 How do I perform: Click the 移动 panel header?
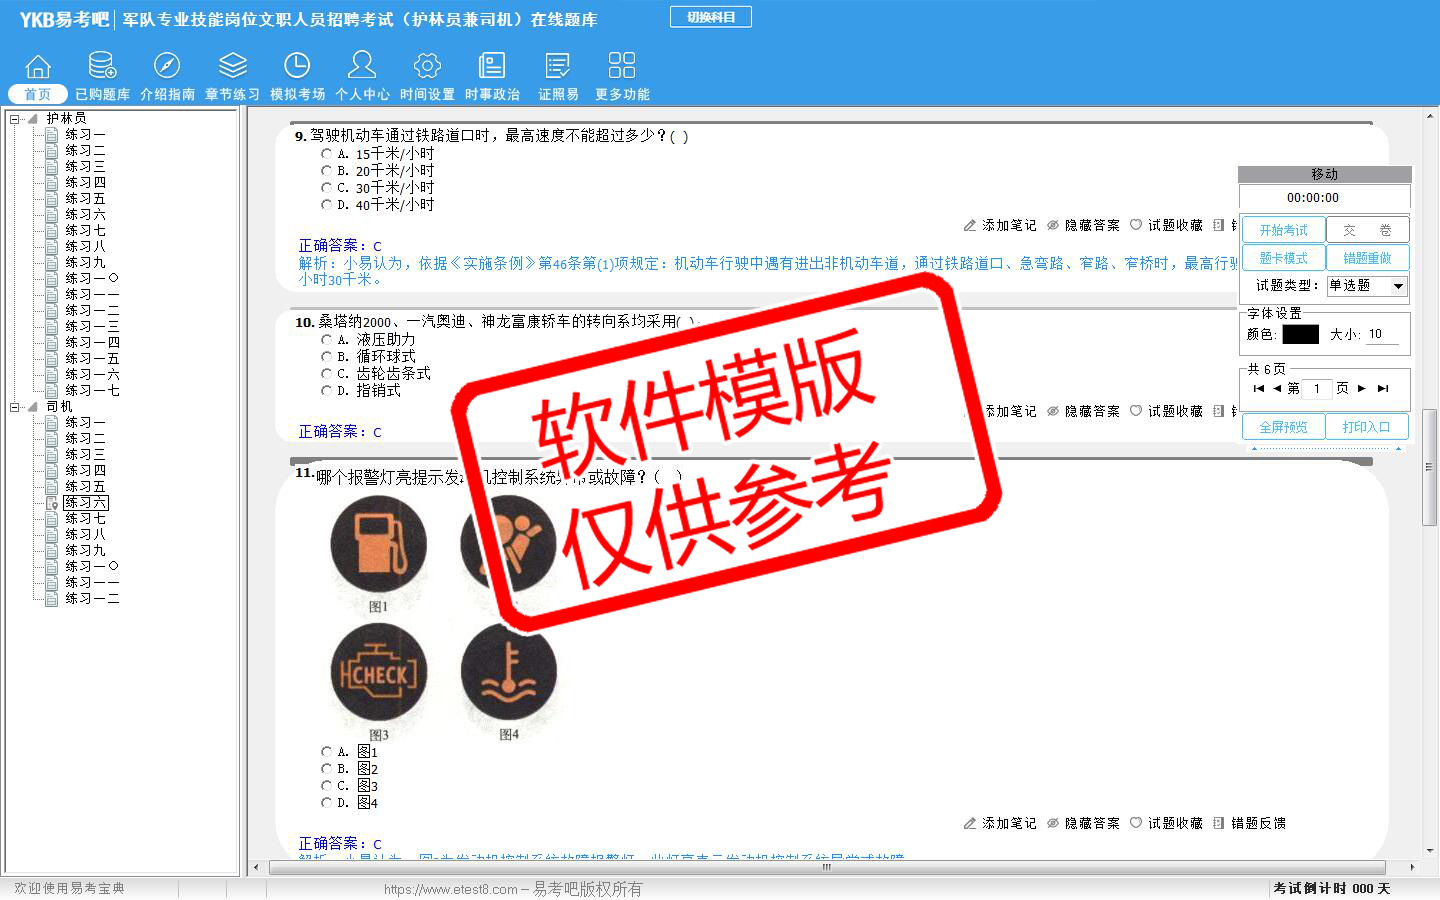1325,174
